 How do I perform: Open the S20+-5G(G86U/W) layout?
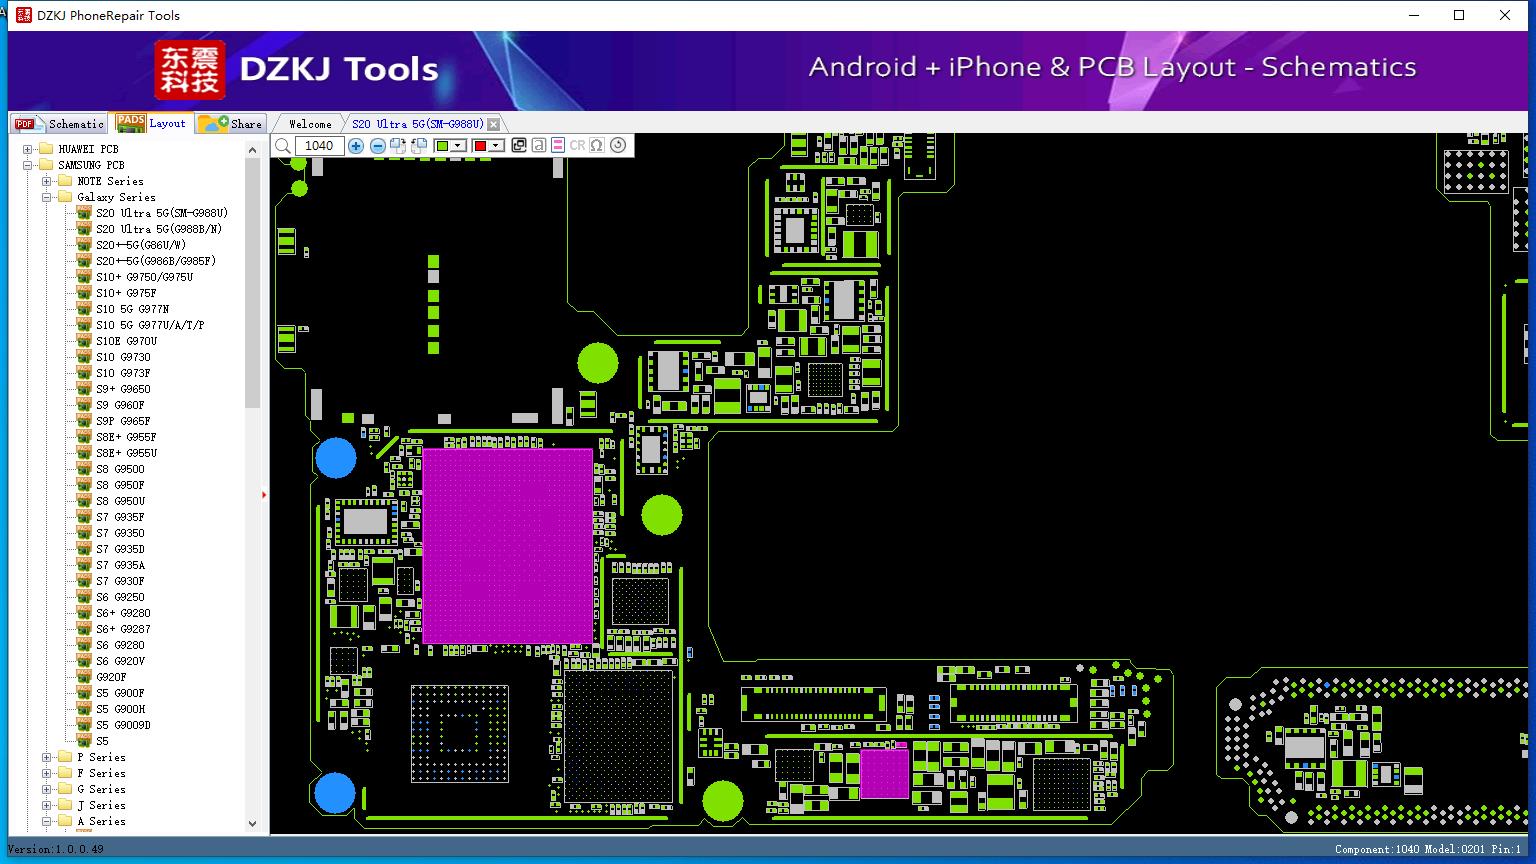tap(141, 245)
